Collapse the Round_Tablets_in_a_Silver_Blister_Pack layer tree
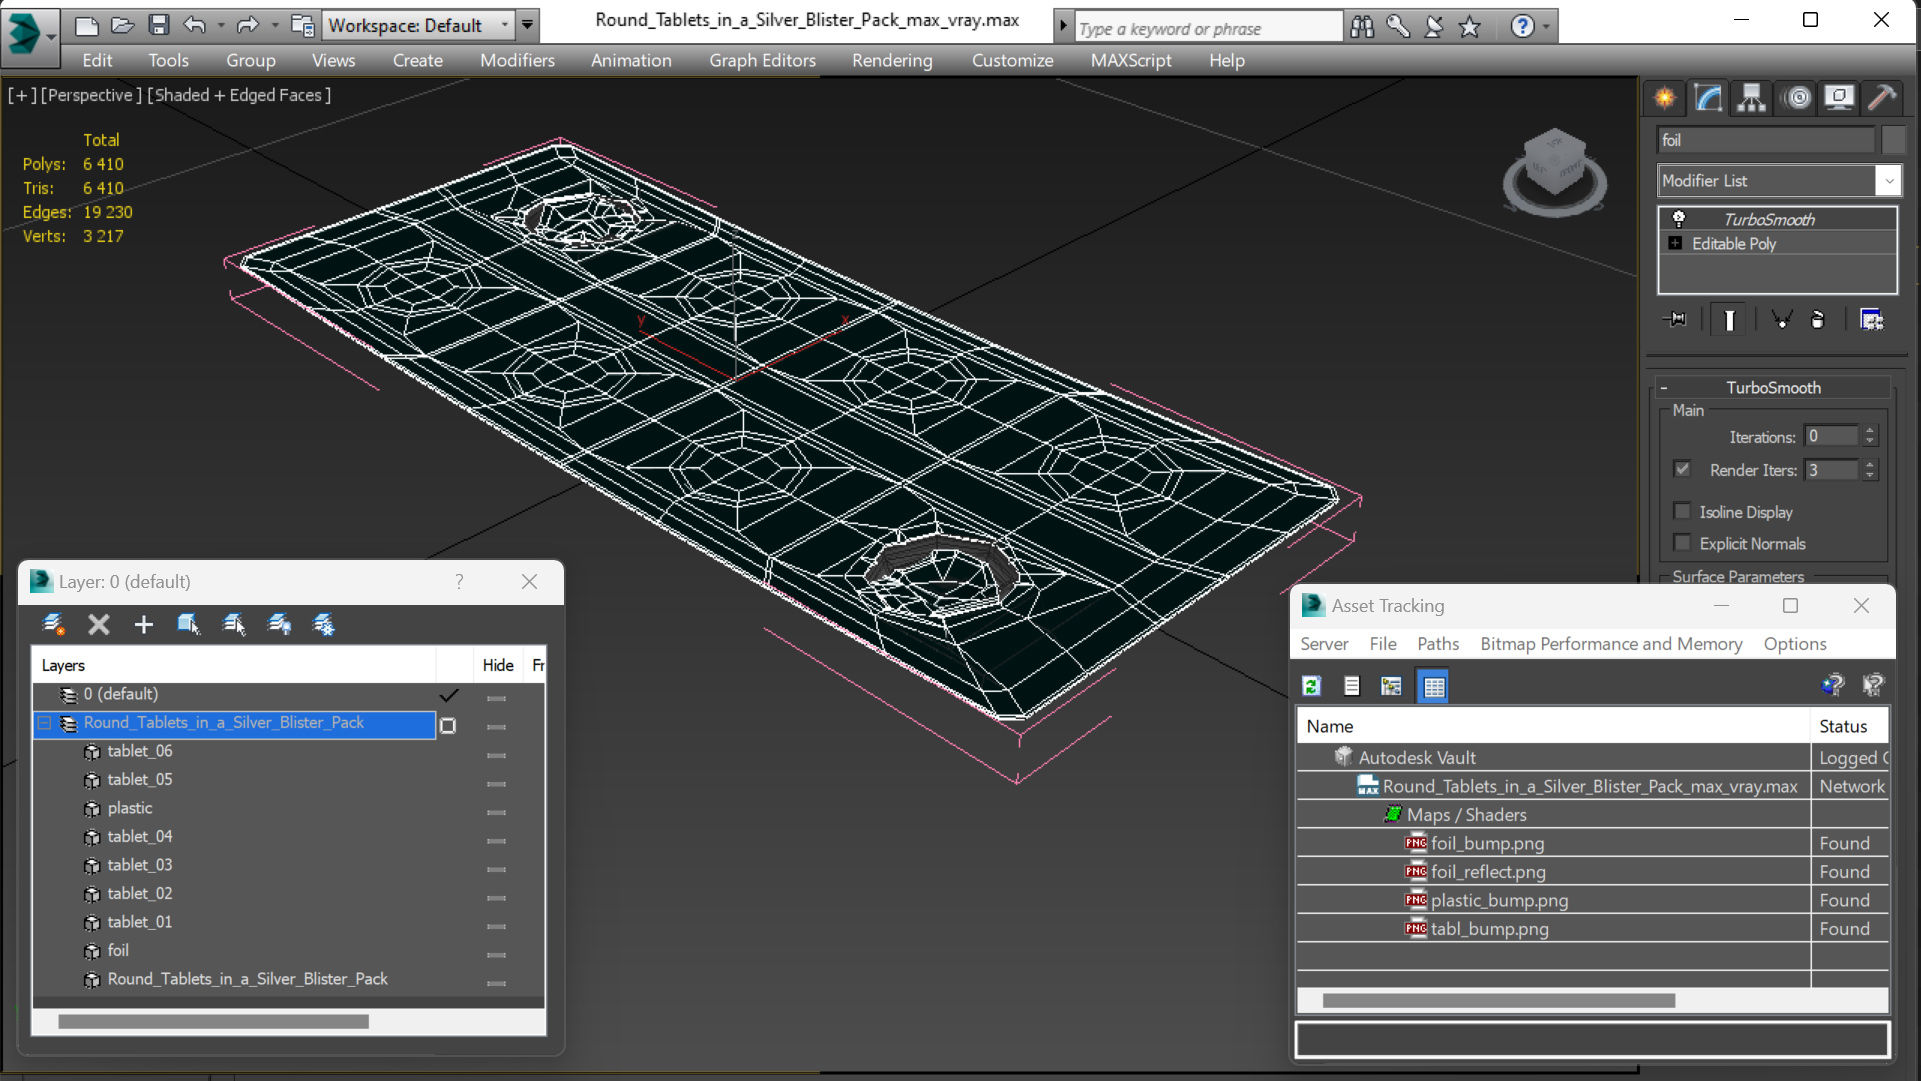Image resolution: width=1921 pixels, height=1081 pixels. pos(45,722)
